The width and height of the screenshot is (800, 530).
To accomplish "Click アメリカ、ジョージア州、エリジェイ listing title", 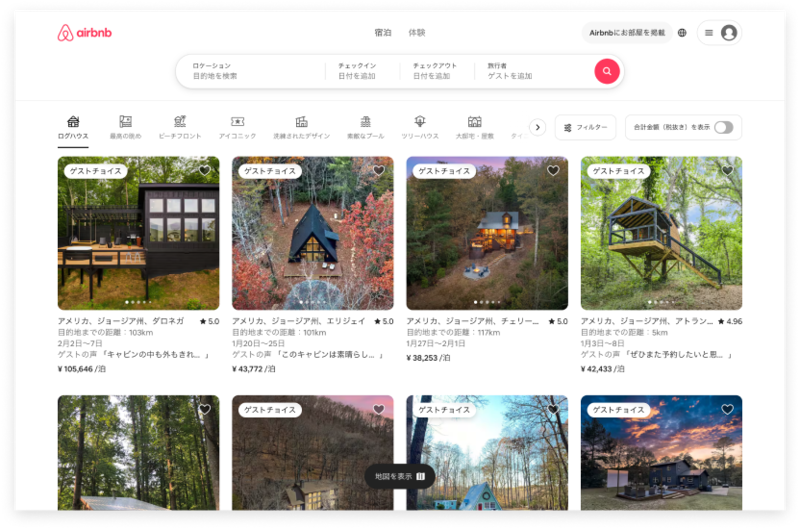I will click(x=298, y=321).
